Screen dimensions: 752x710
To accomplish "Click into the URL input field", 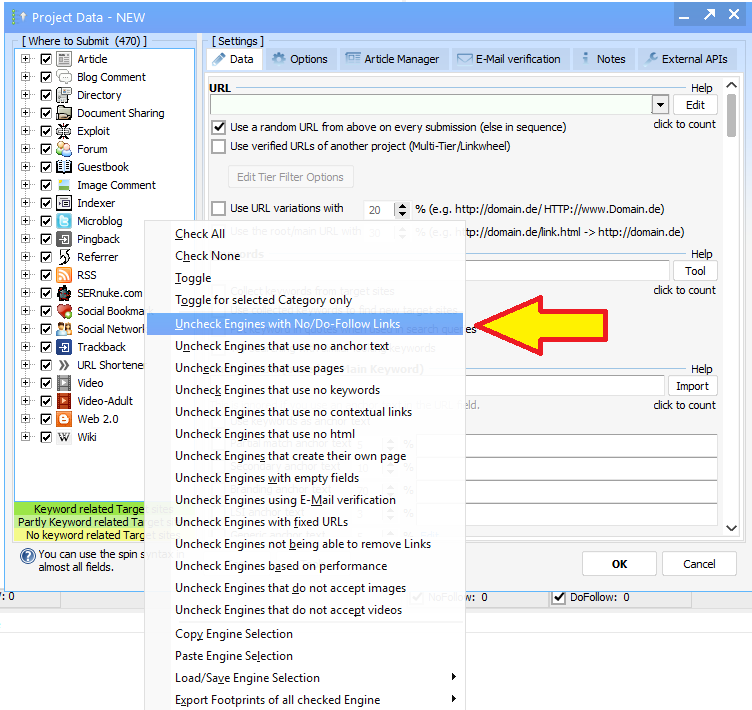I will tap(431, 105).
